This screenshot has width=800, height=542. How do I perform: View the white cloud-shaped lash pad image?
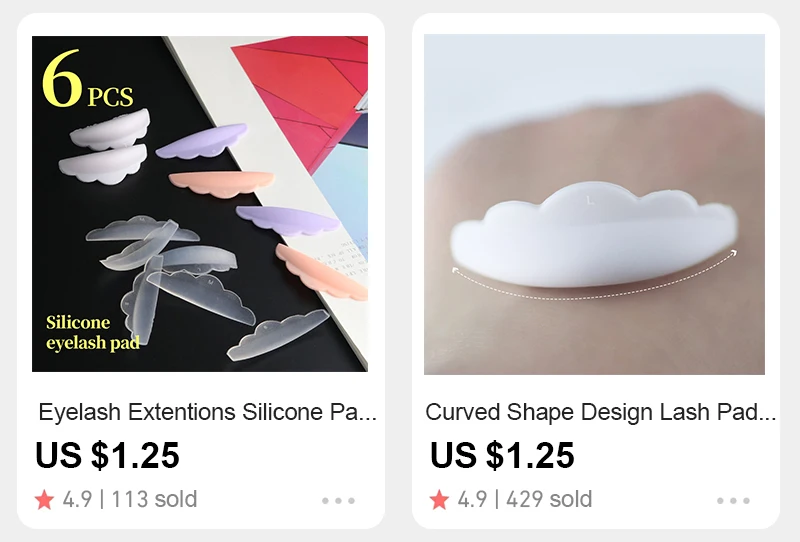[x=594, y=204]
